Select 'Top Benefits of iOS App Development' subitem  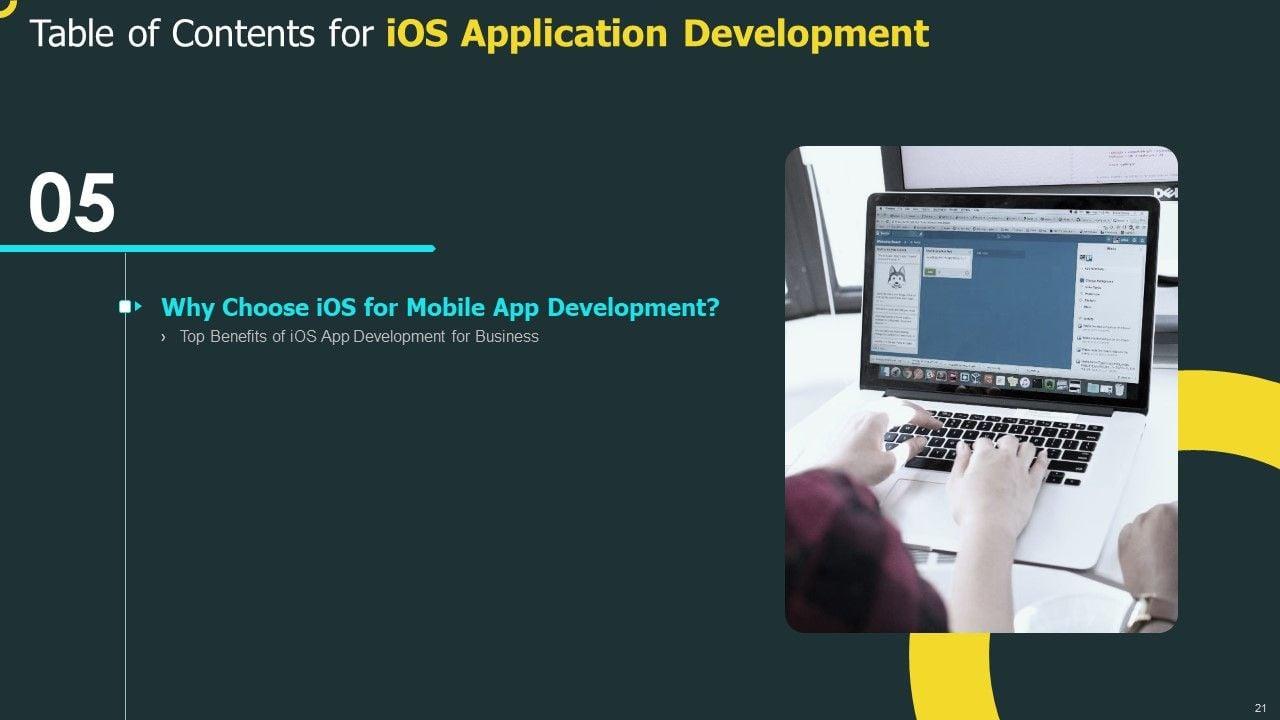[x=359, y=337]
